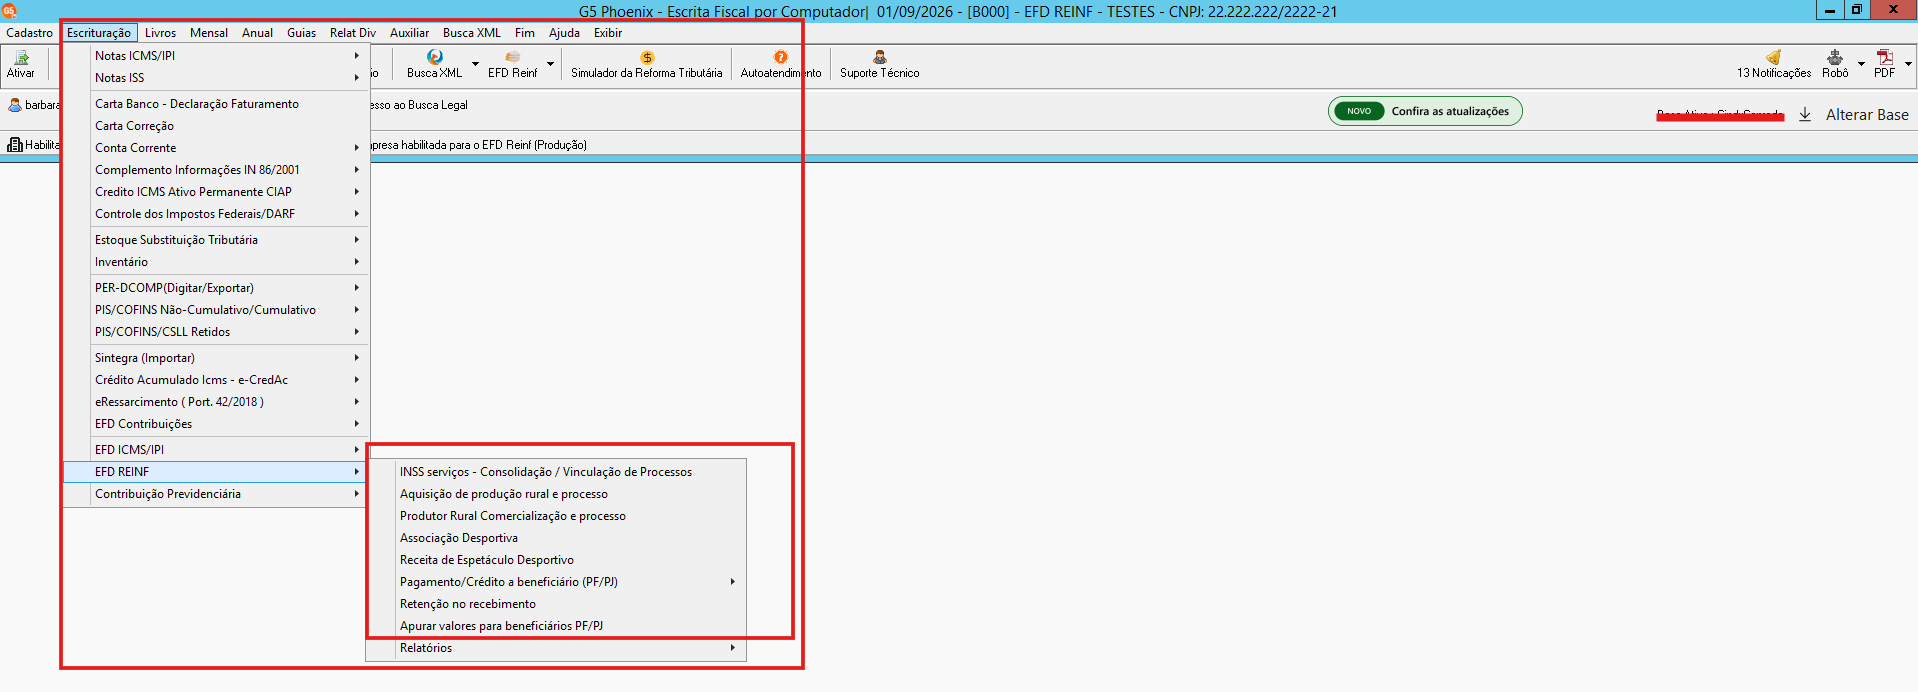This screenshot has width=1918, height=692.
Task: Expand Pagamento/Crédito a beneficiário (PF/PJ) submenu
Action: pyautogui.click(x=732, y=582)
